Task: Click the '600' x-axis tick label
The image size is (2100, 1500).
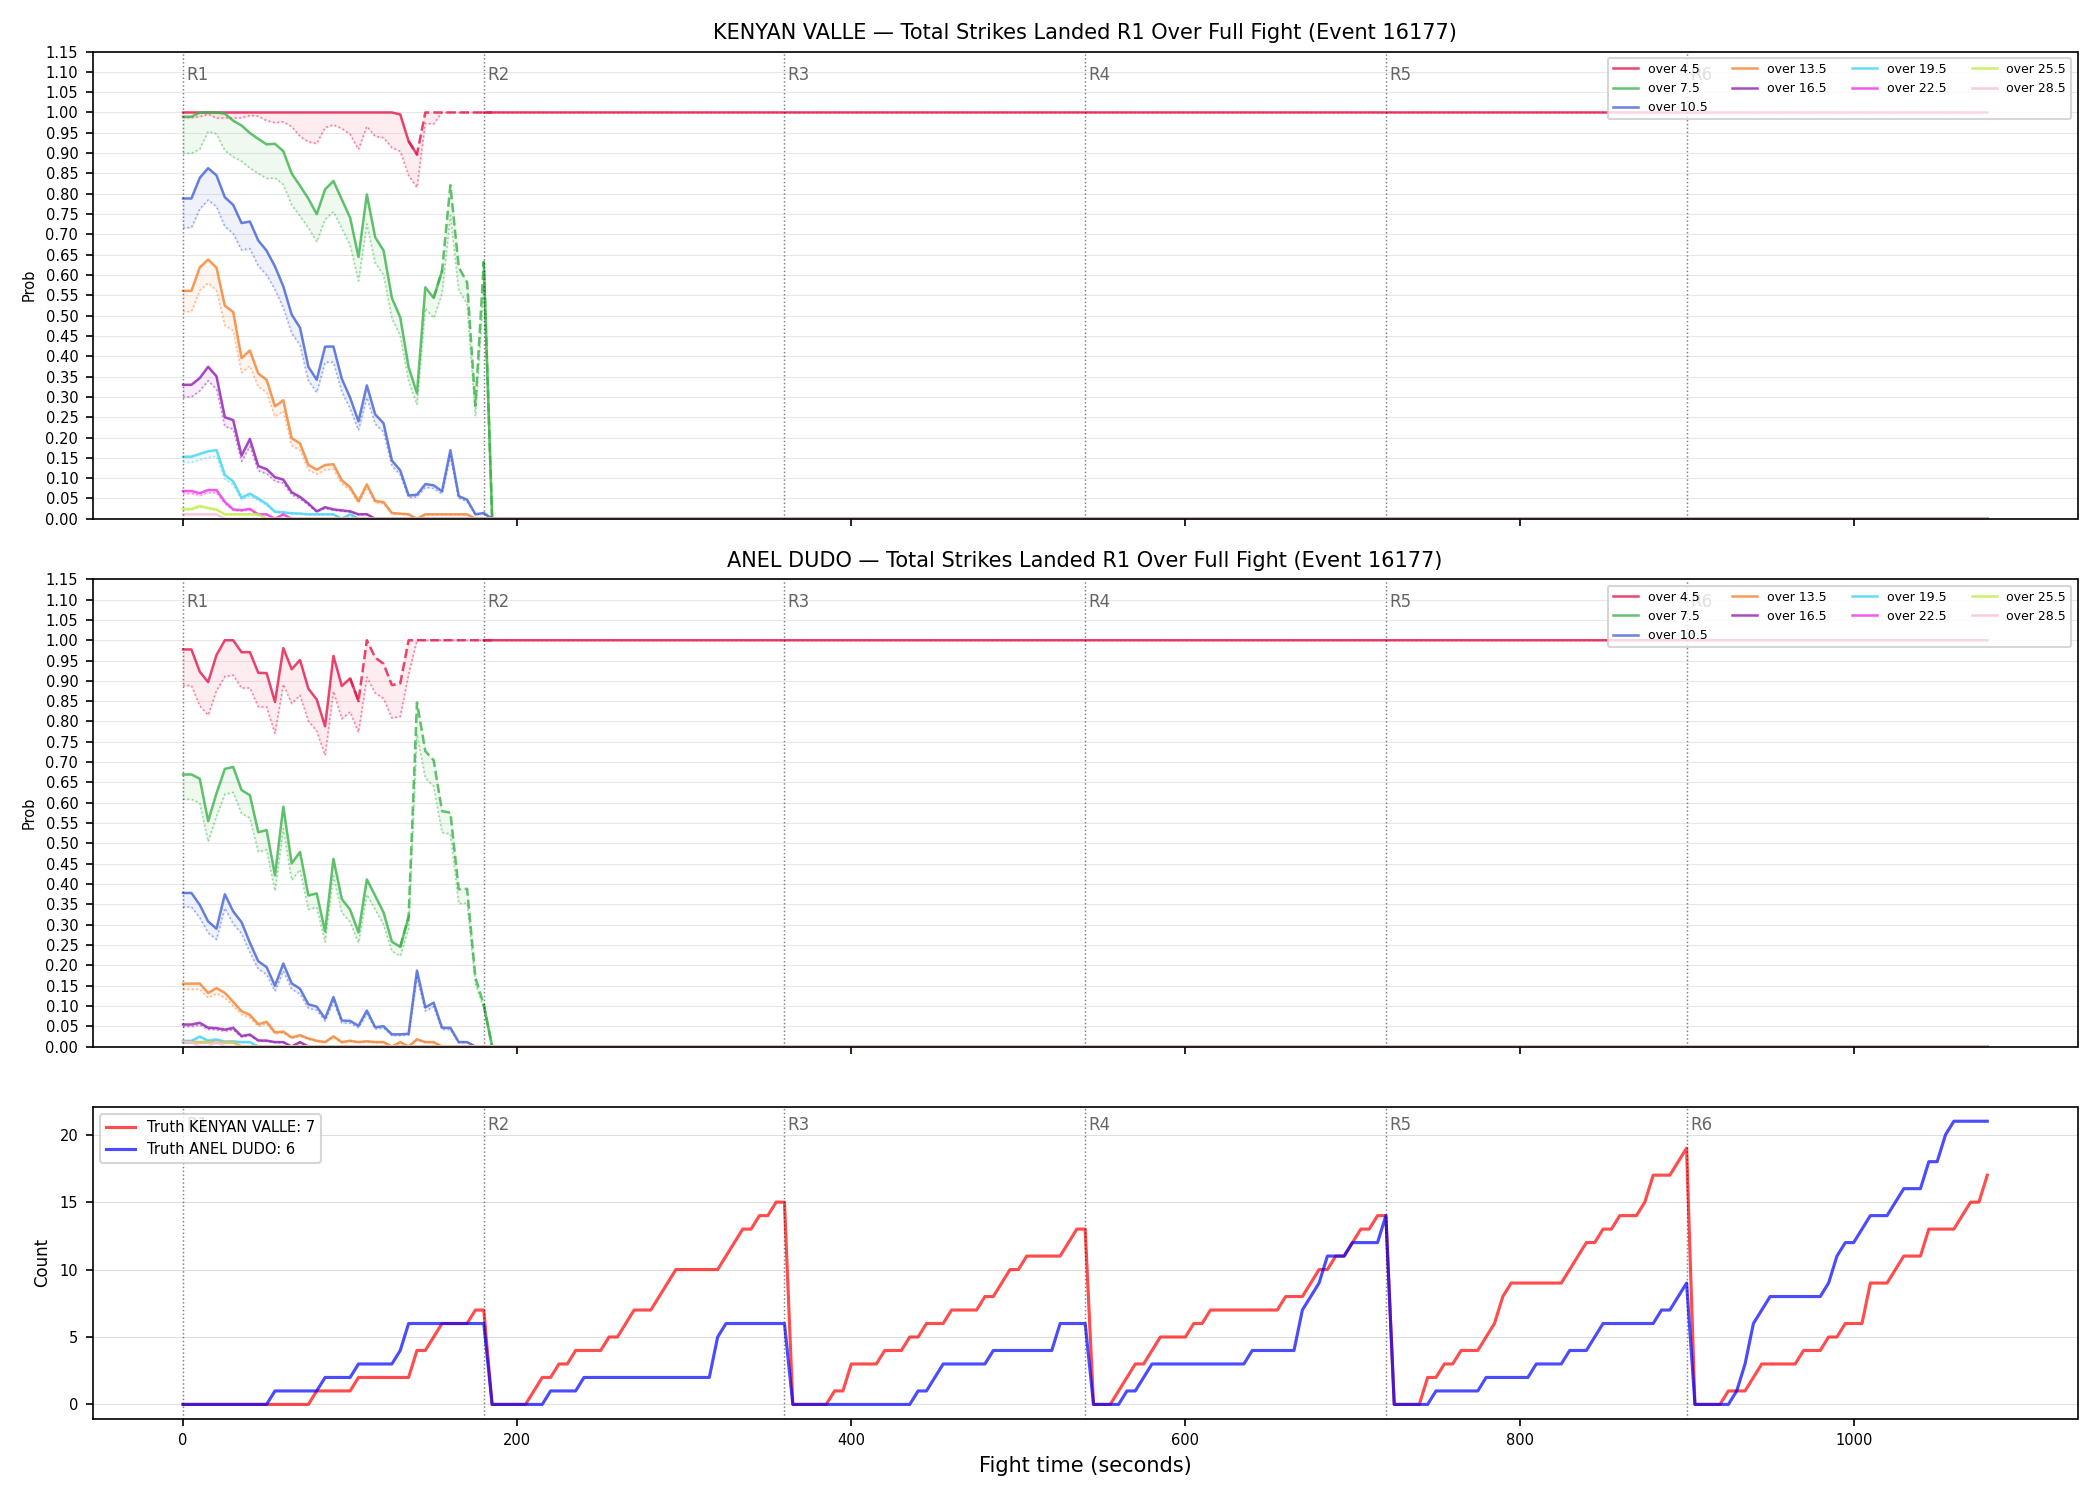Action: click(x=1185, y=1441)
